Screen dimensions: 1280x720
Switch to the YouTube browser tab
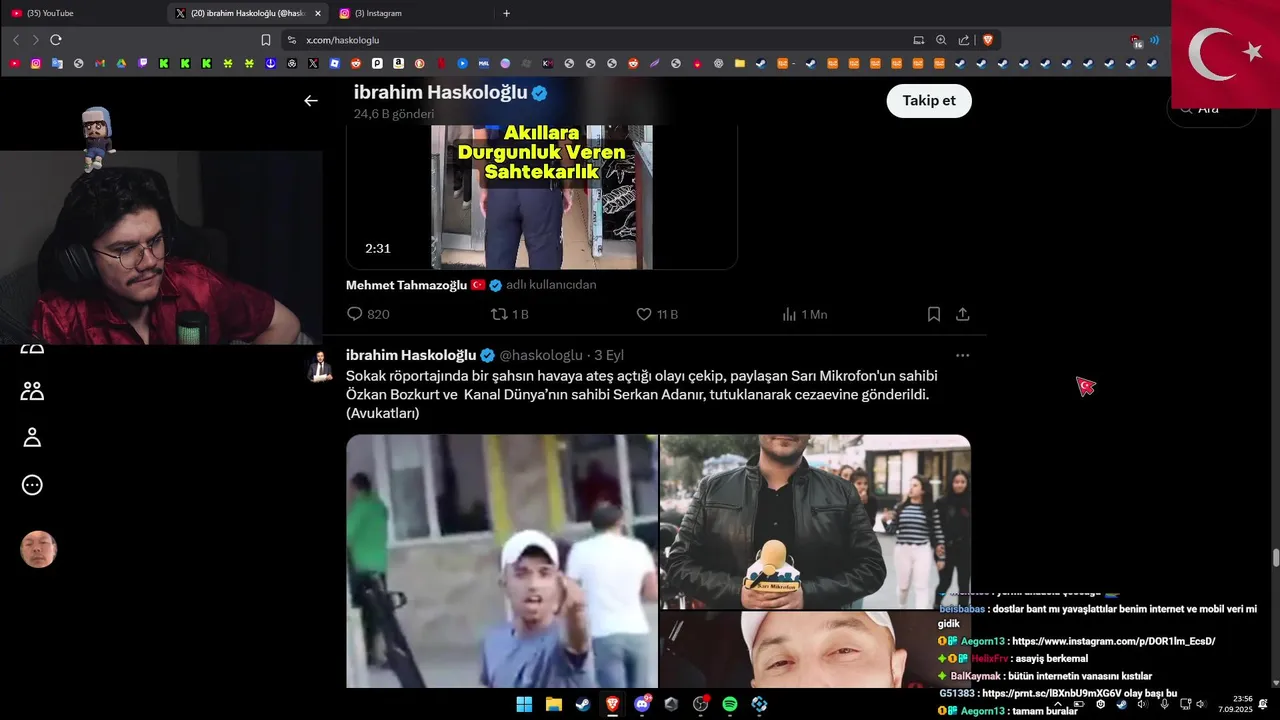[x=82, y=13]
